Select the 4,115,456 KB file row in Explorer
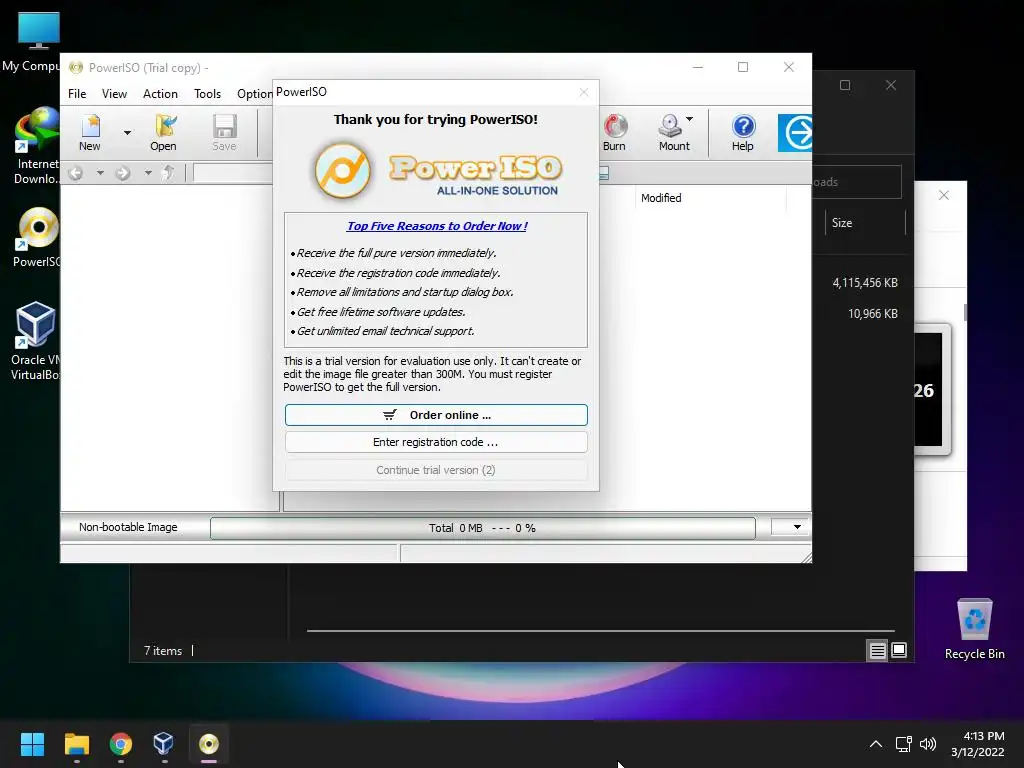The width and height of the screenshot is (1024, 768). 863,283
